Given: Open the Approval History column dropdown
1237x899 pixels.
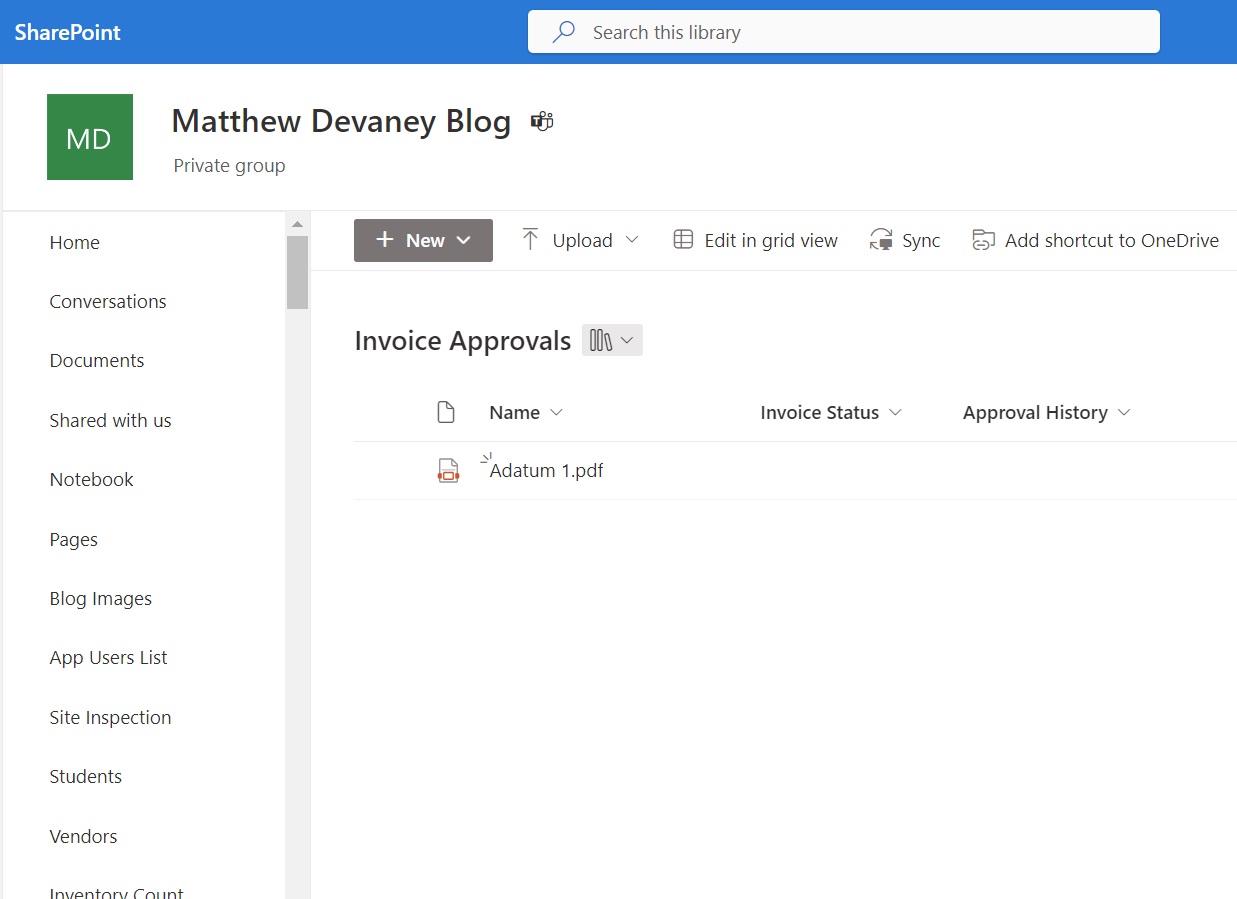Looking at the screenshot, I should tap(1124, 412).
